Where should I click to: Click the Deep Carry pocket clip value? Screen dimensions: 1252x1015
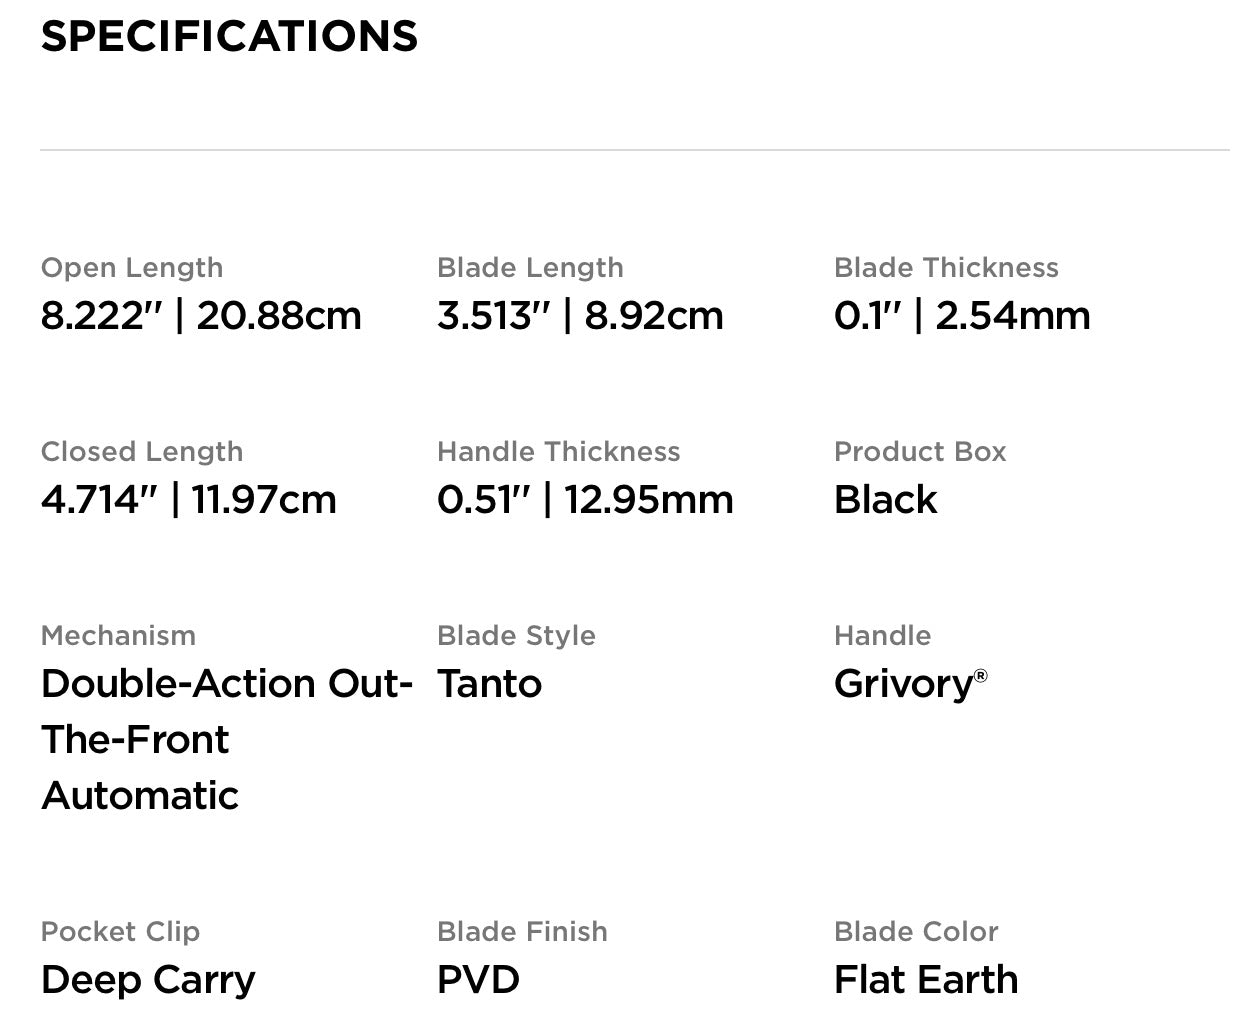148,980
